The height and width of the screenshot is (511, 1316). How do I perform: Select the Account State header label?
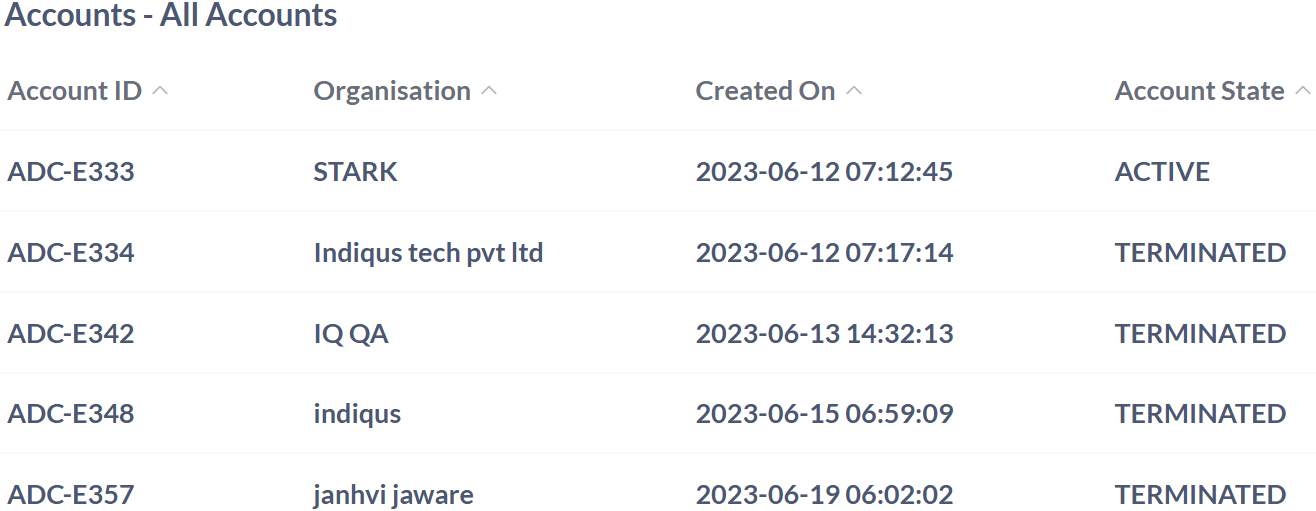point(1199,91)
